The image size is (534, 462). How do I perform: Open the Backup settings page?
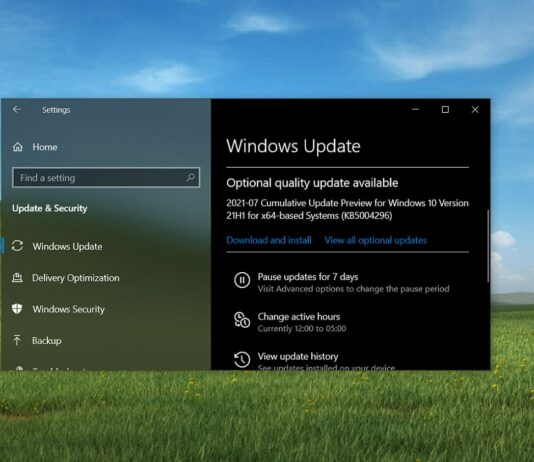[47, 340]
